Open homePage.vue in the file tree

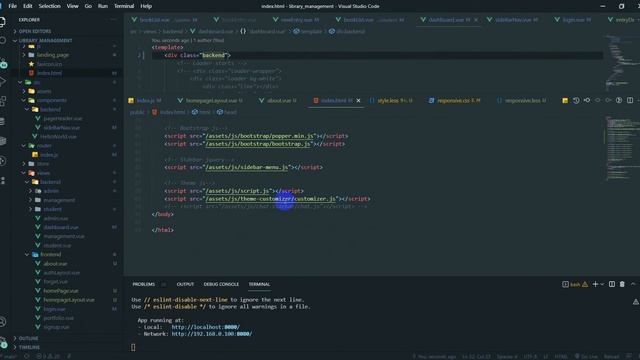[61, 291]
